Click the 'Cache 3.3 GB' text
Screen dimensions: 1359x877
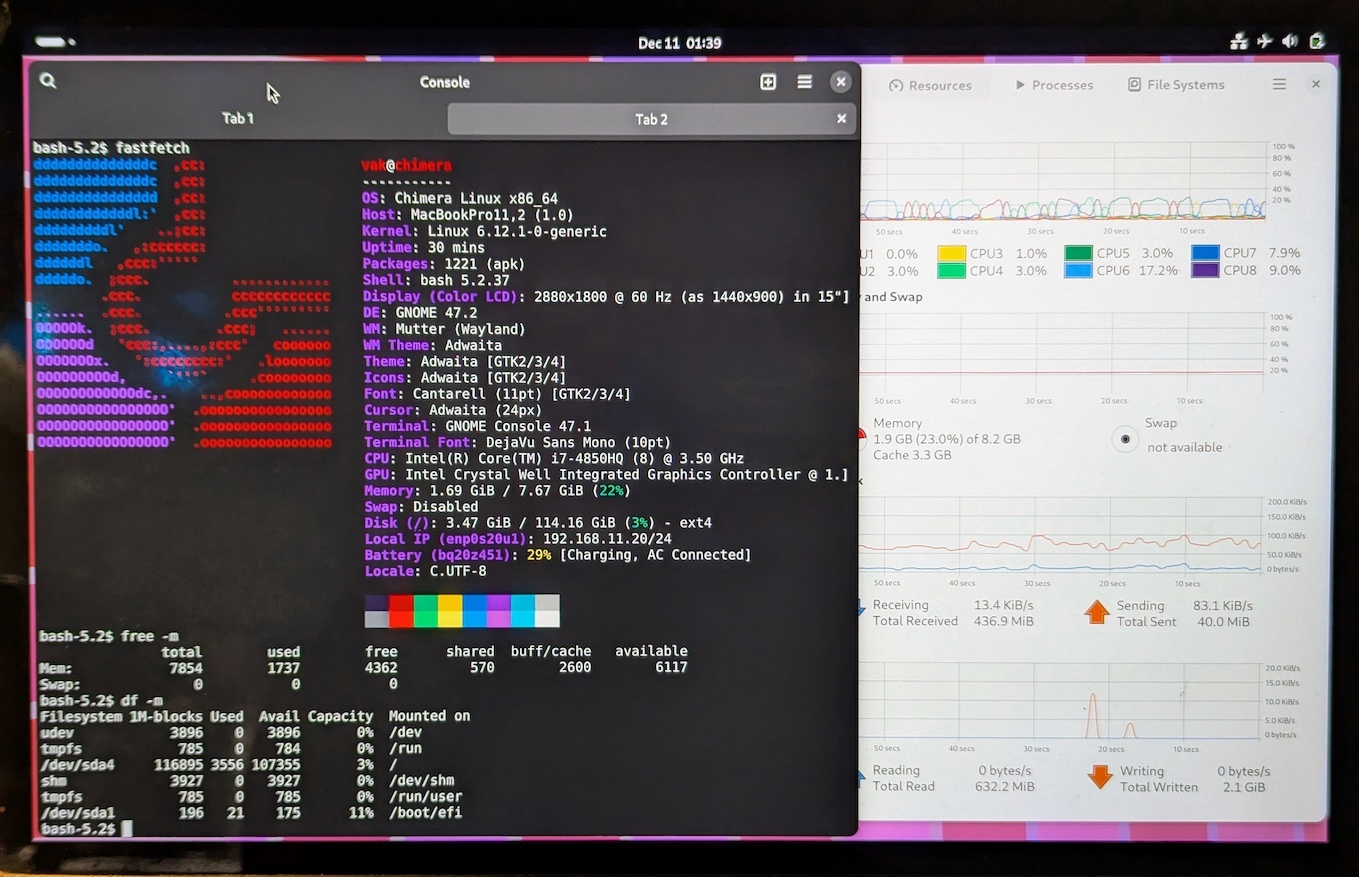pyautogui.click(x=912, y=455)
